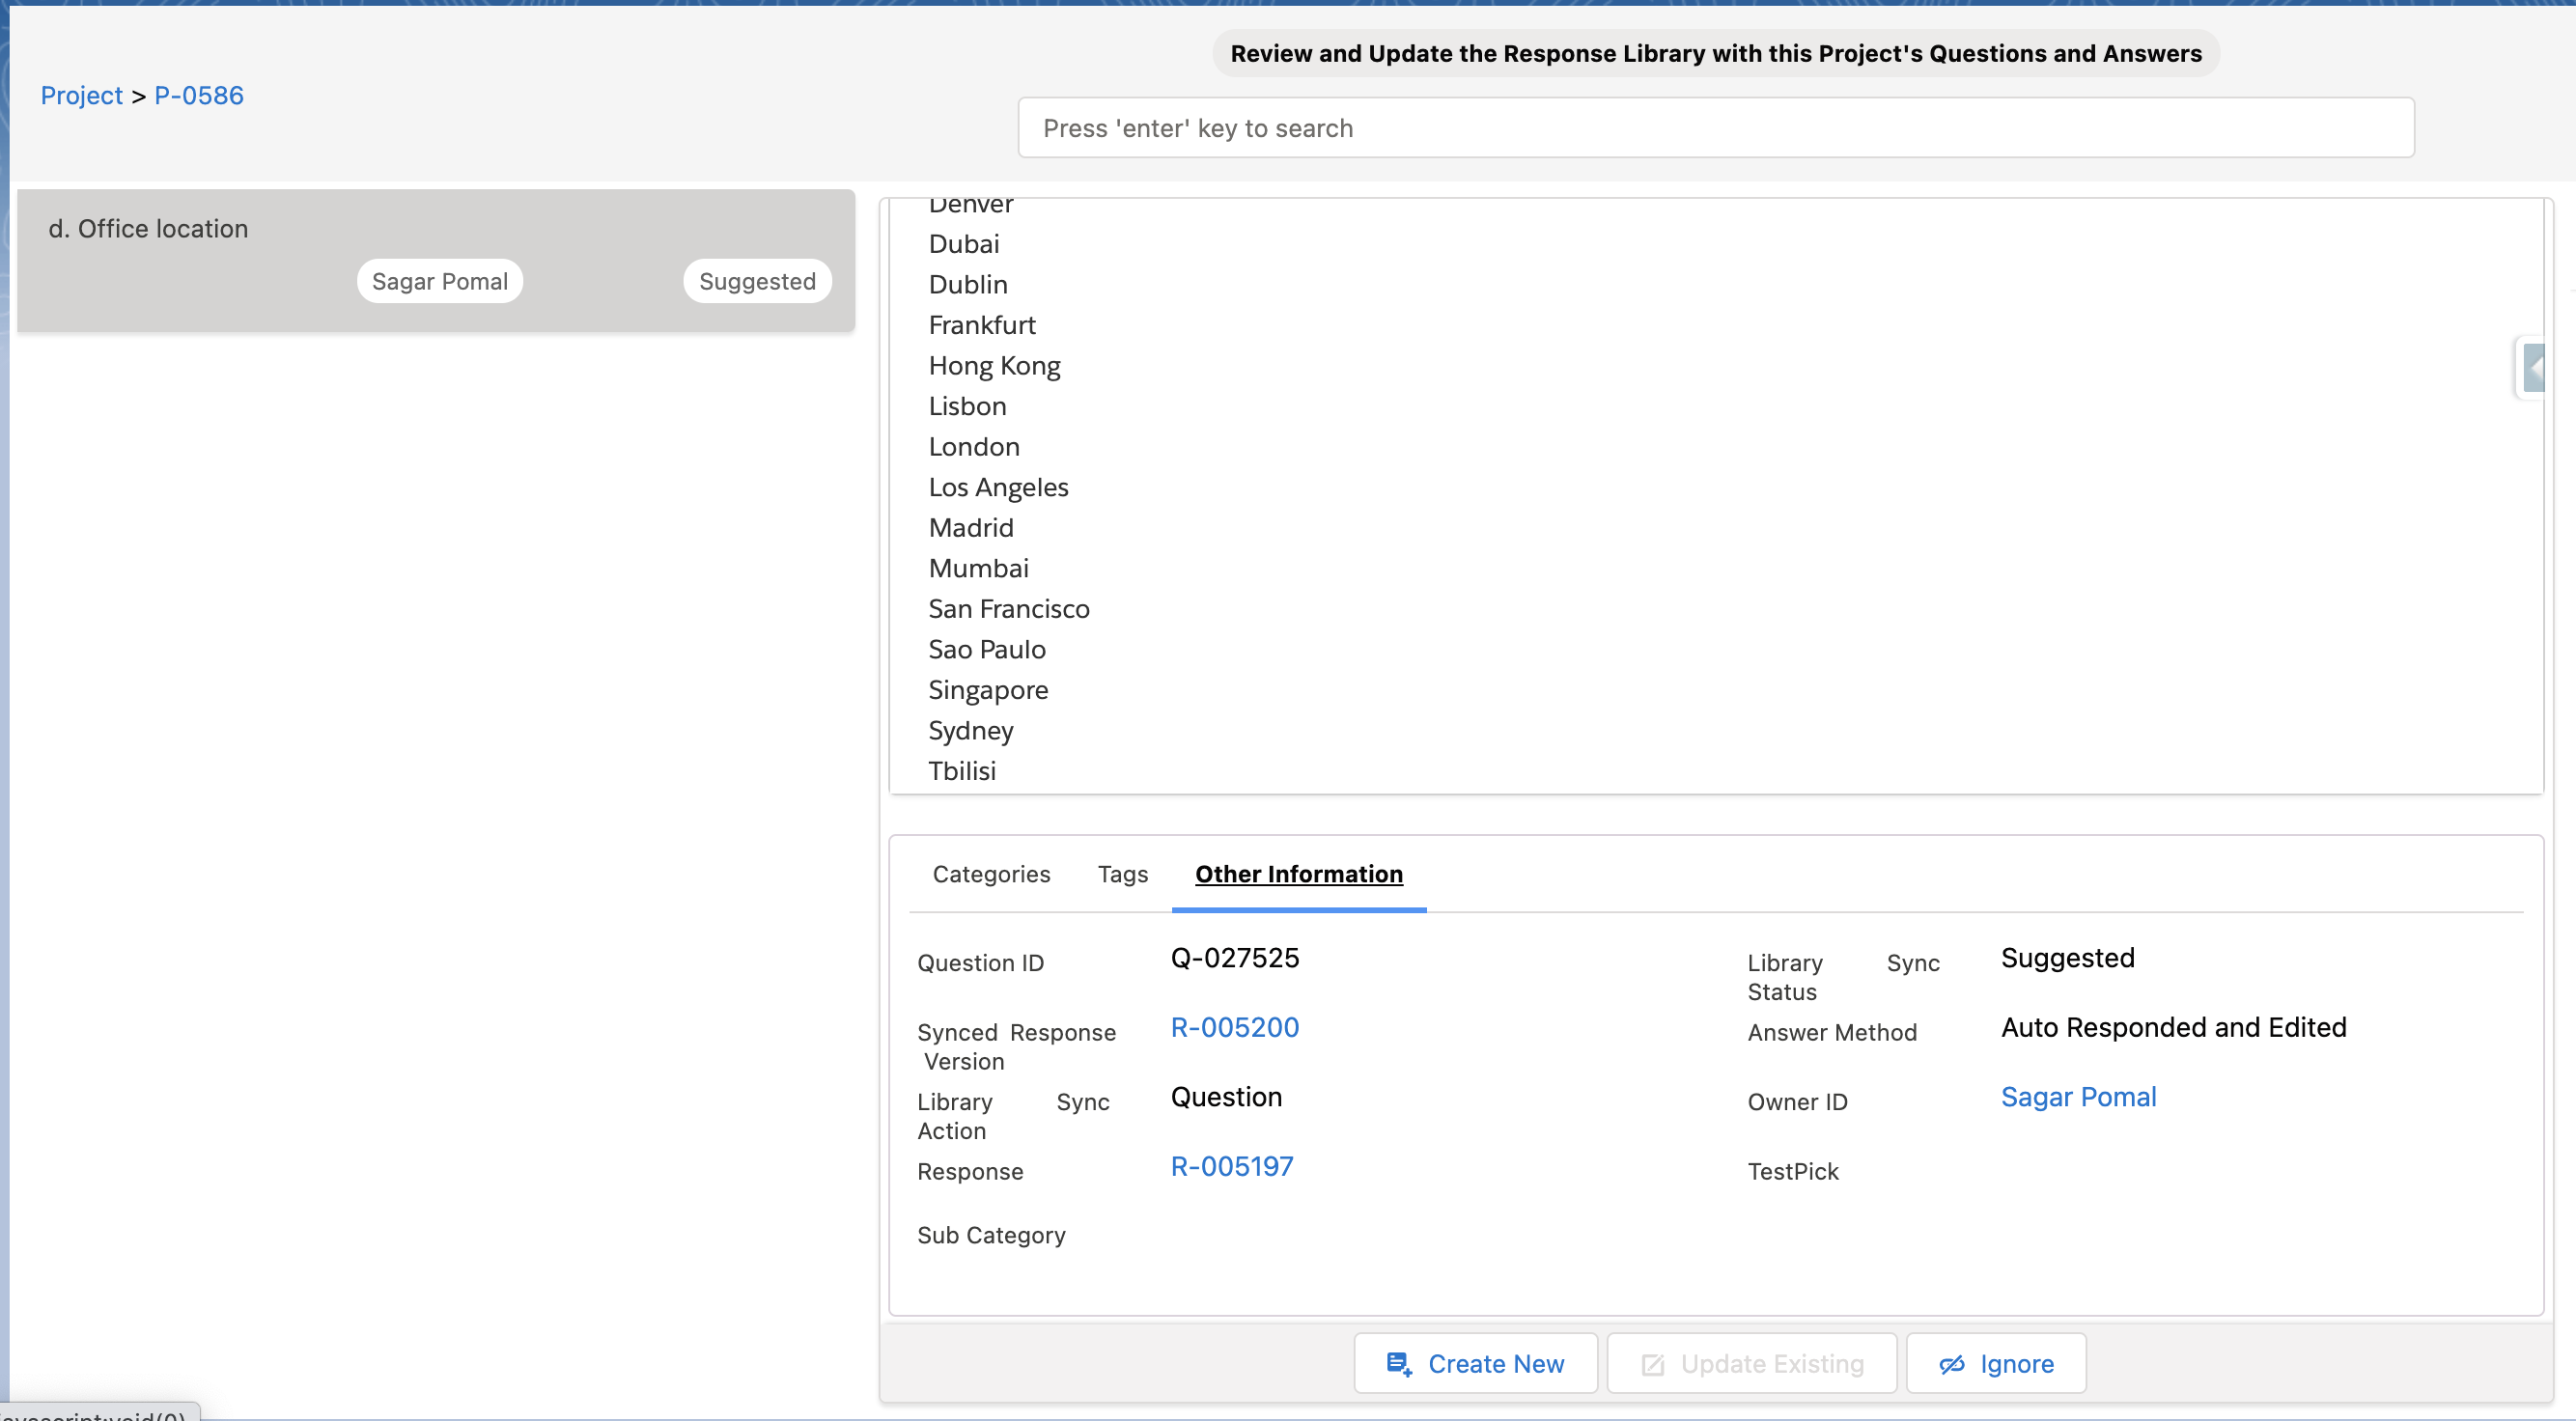Click the Update Existing edit icon
Viewport: 2576px width, 1421px height.
click(1653, 1364)
